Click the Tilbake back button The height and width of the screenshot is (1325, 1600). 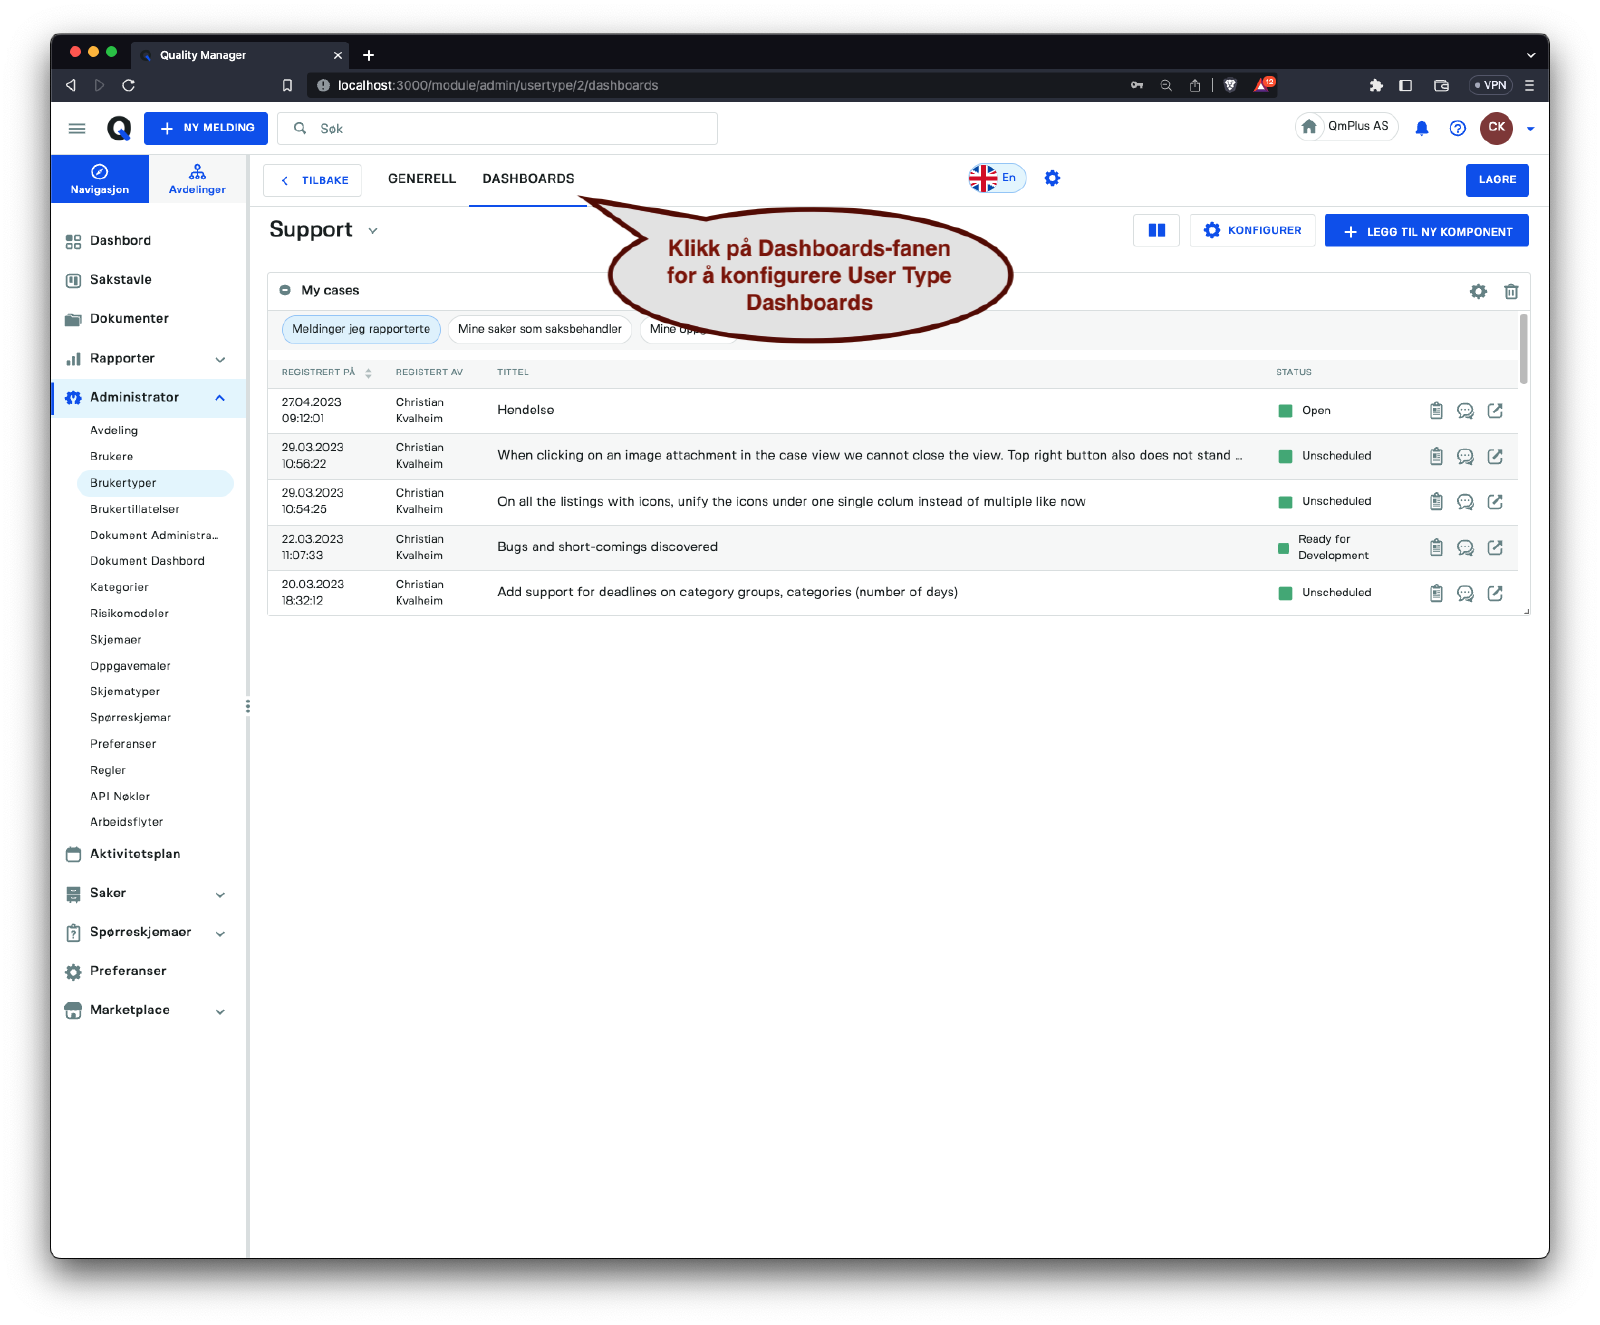(x=313, y=181)
